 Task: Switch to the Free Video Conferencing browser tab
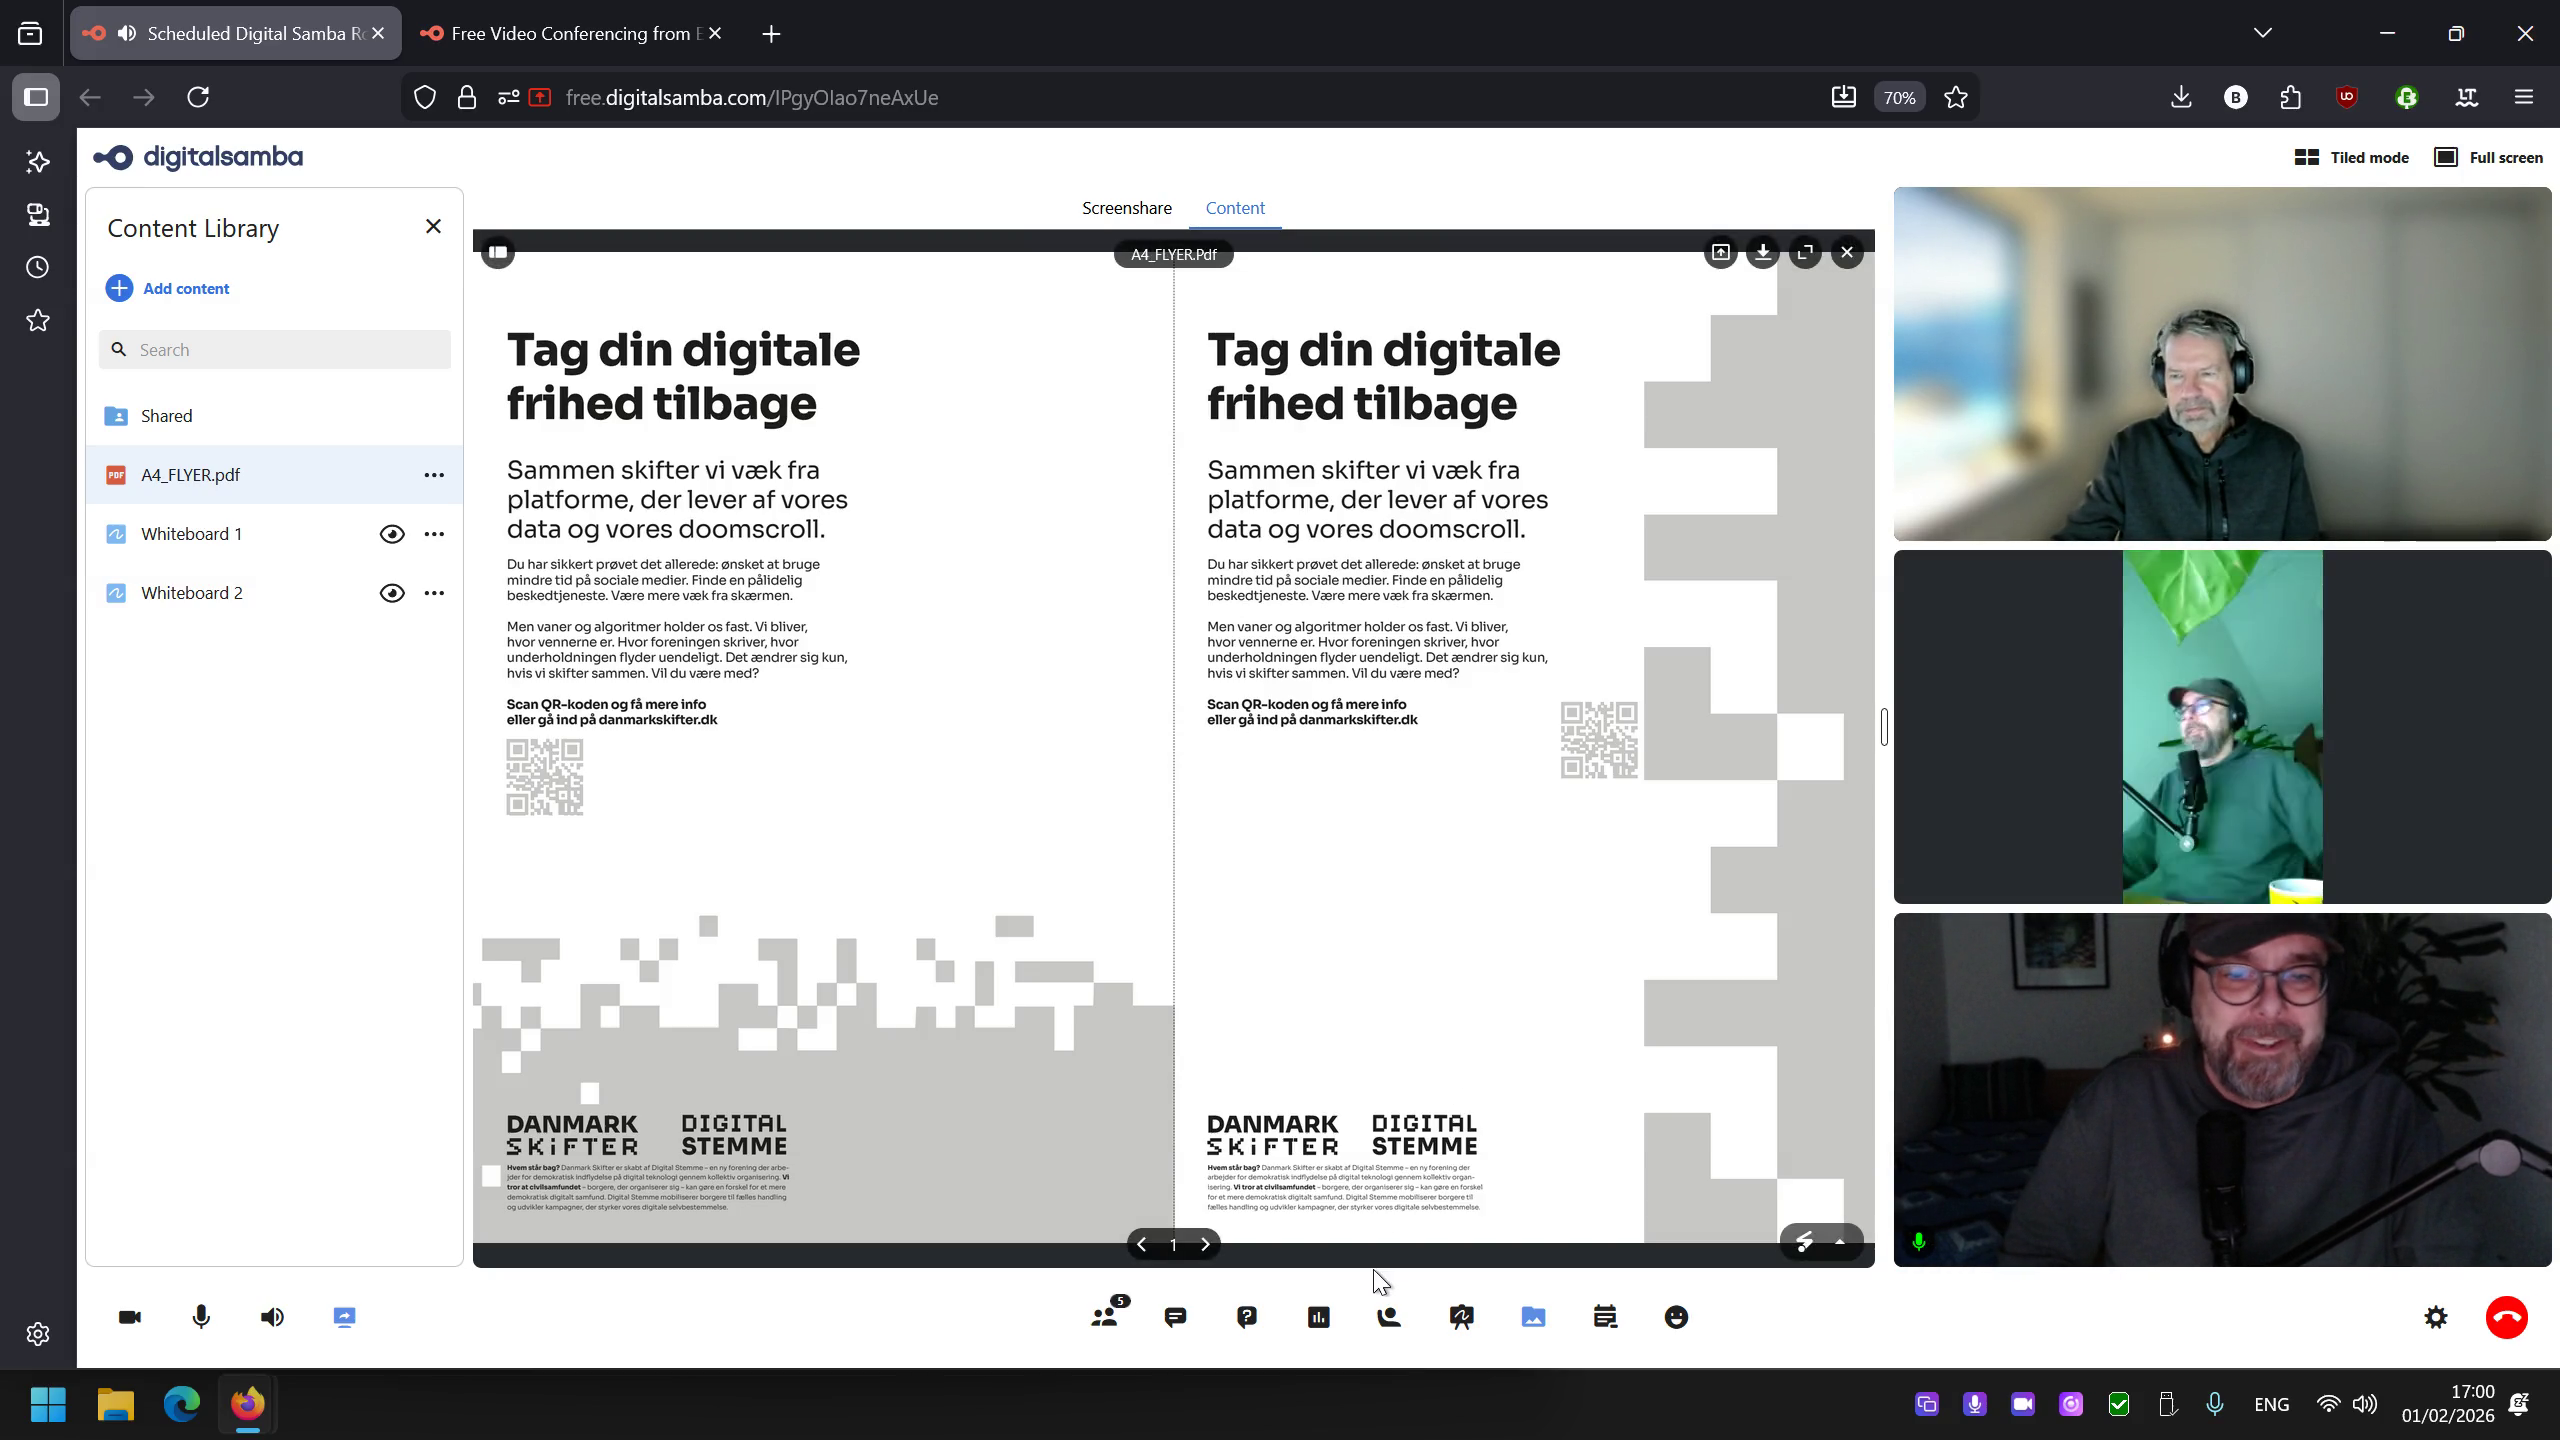click(570, 34)
